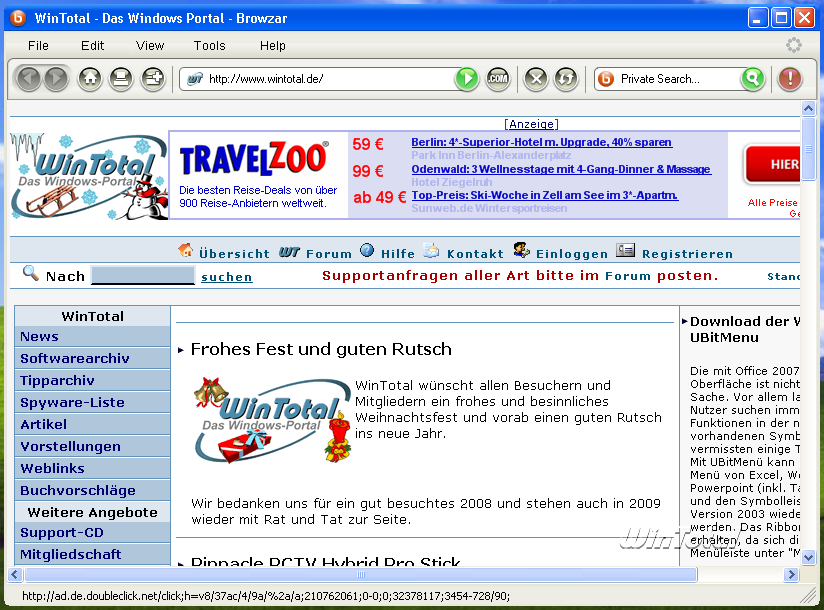Screen dimensions: 824x610
Task: Open Berlin 4*-Superior-Hotel offer link
Action: click(541, 142)
